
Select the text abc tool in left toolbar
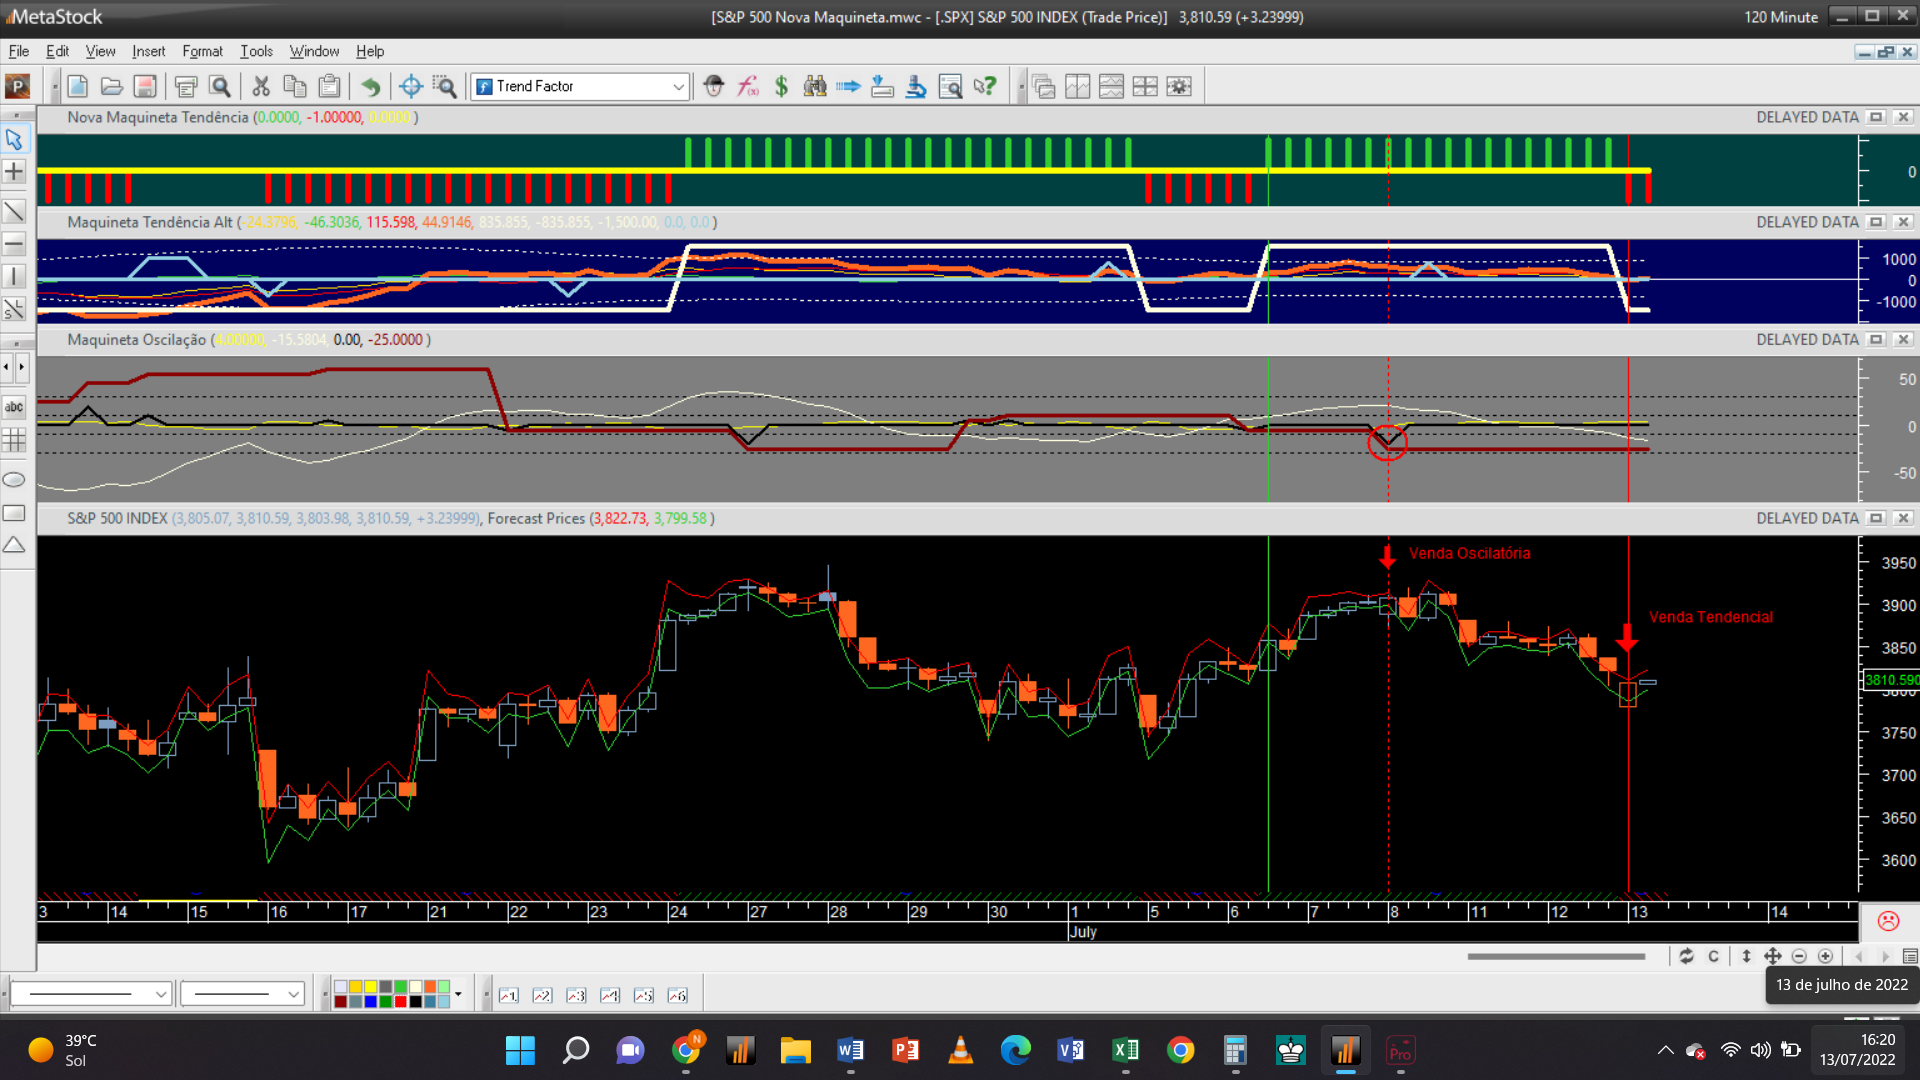[x=14, y=407]
